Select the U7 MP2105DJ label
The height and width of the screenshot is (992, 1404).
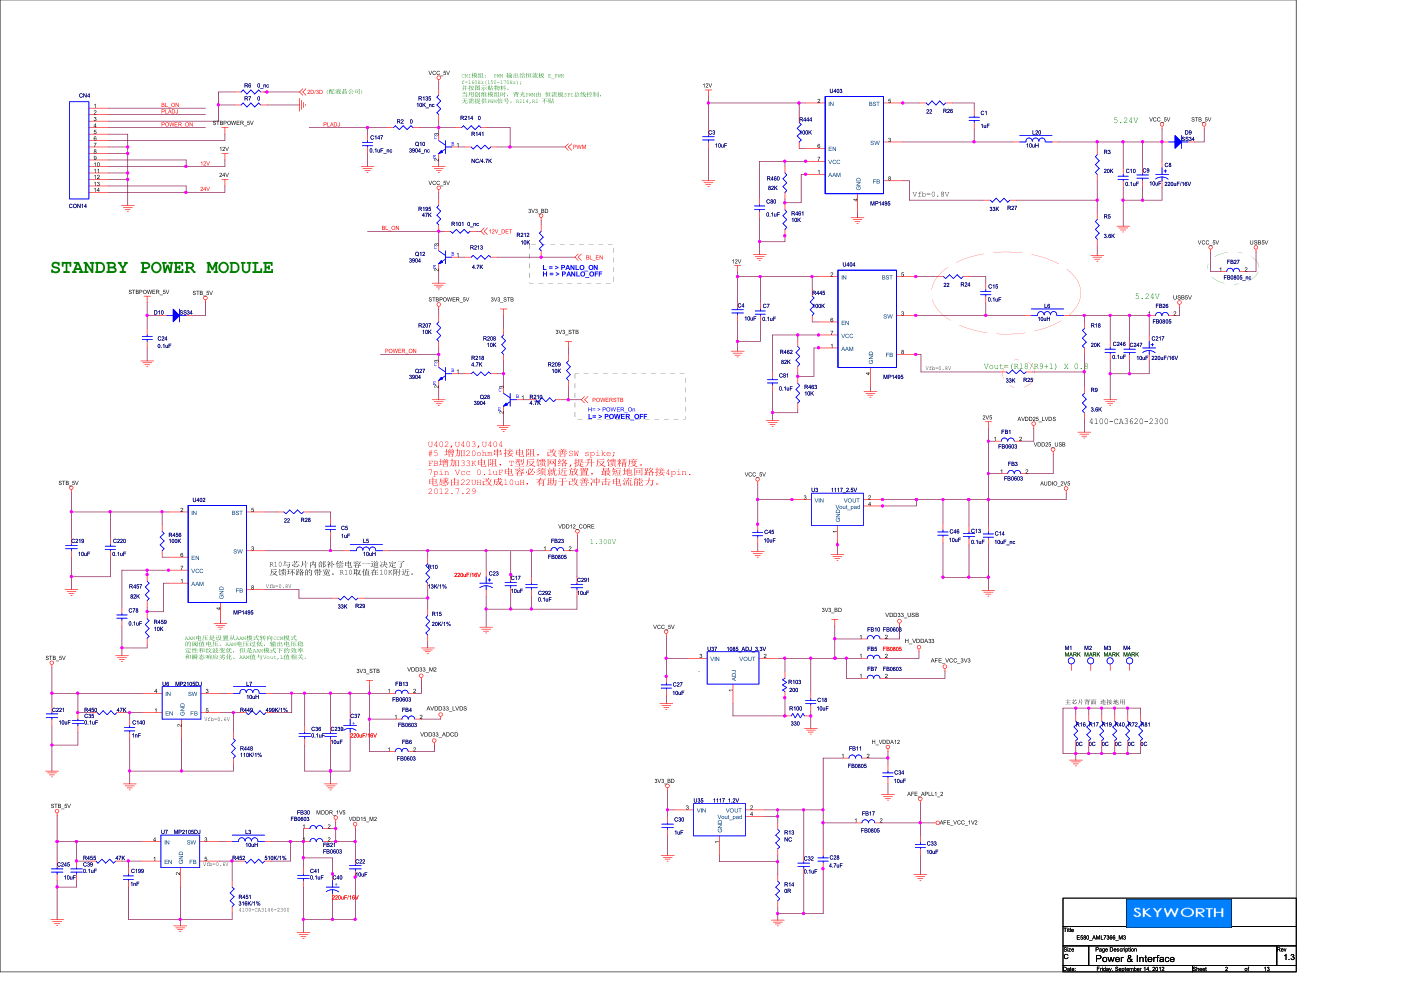click(180, 832)
